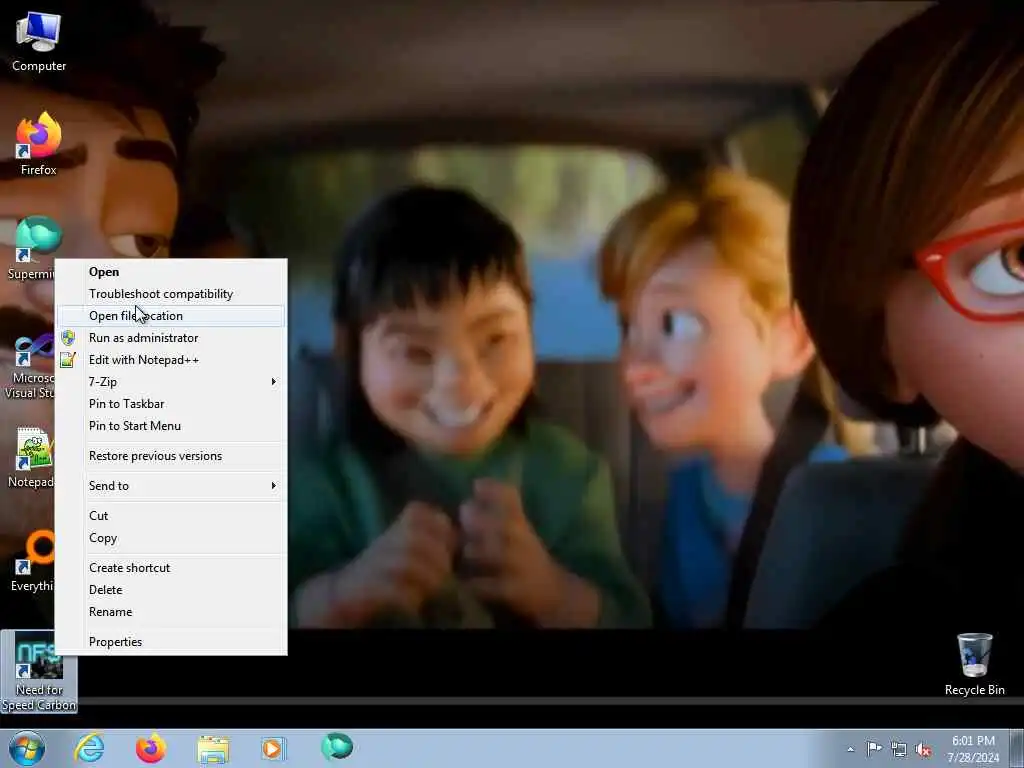Choose Delete in the context menu
Image resolution: width=1024 pixels, height=768 pixels.
171,590
